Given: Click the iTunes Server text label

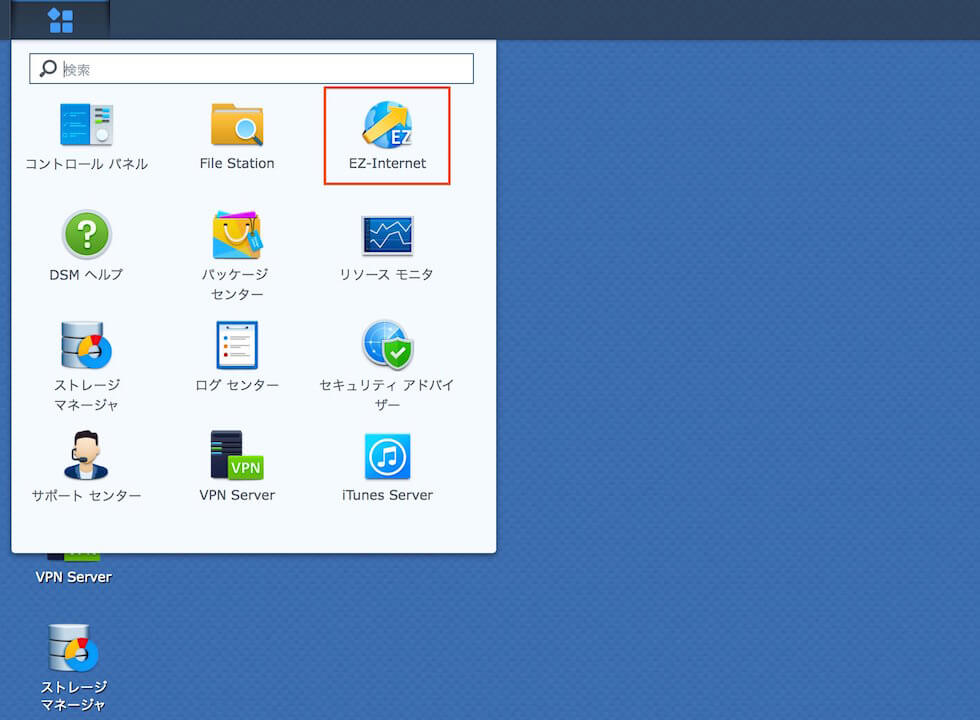Looking at the screenshot, I should pyautogui.click(x=387, y=495).
